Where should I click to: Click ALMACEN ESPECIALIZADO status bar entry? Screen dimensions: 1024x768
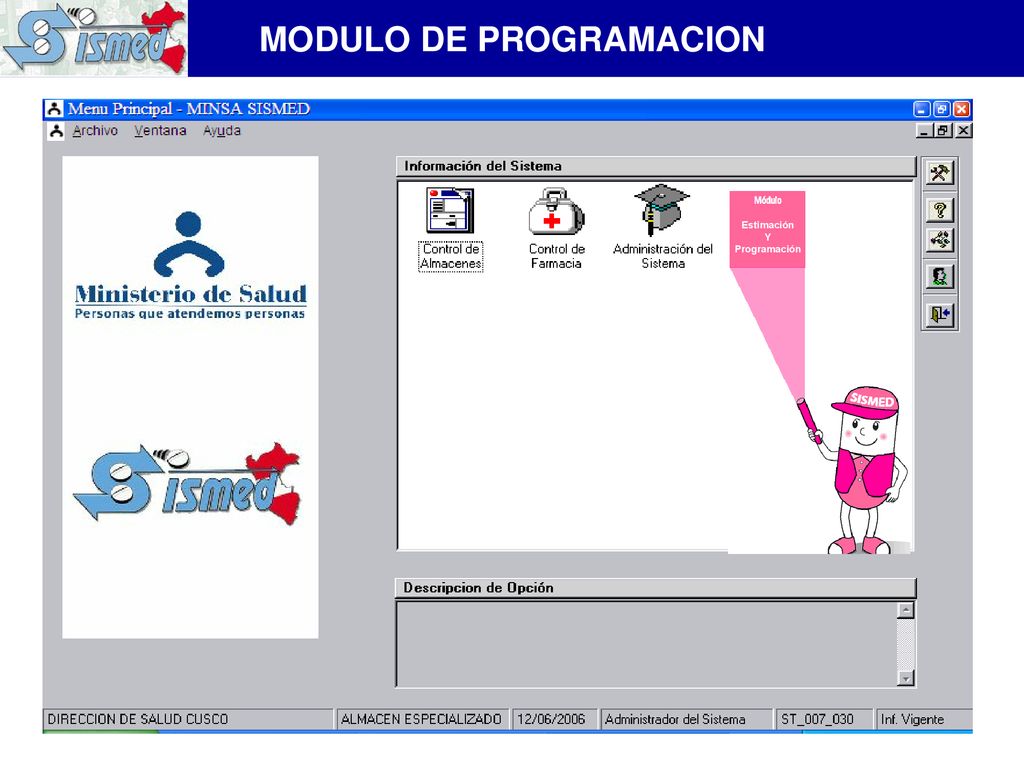[x=422, y=719]
